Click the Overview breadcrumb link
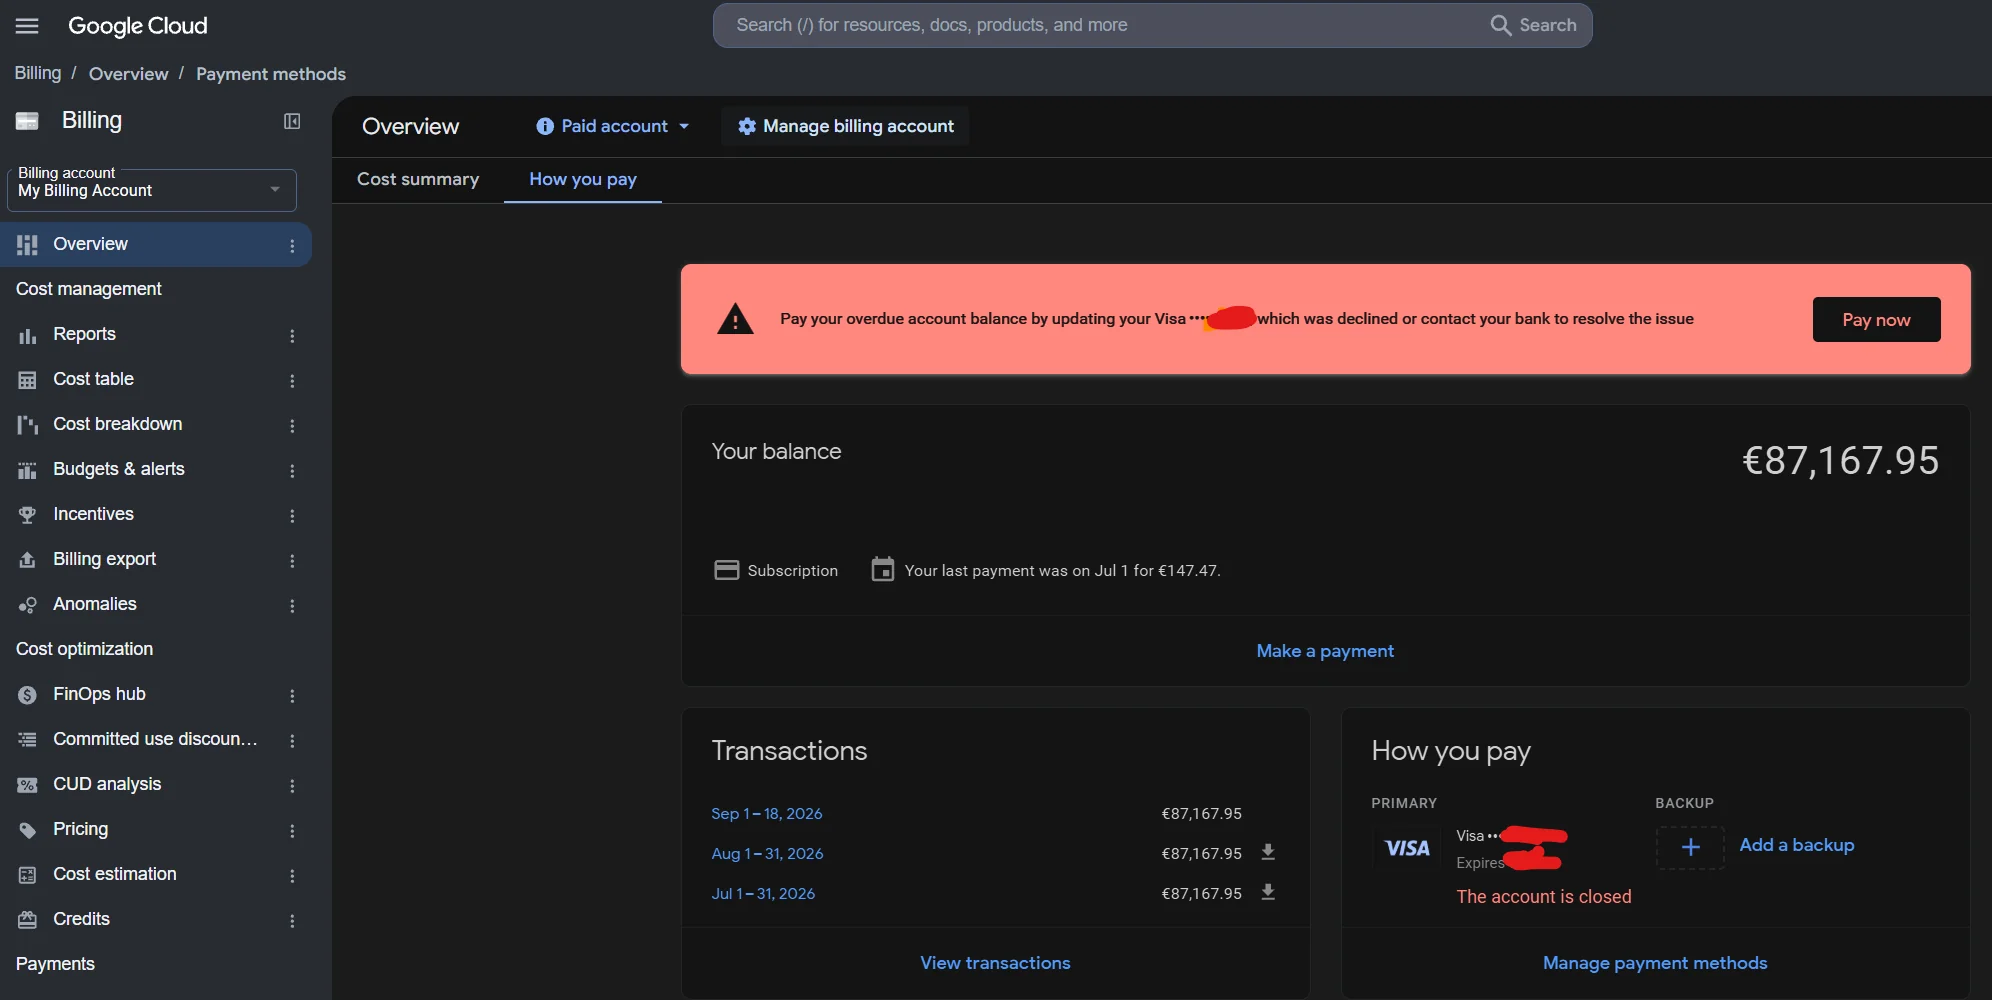This screenshot has height=1000, width=1992. click(x=129, y=74)
